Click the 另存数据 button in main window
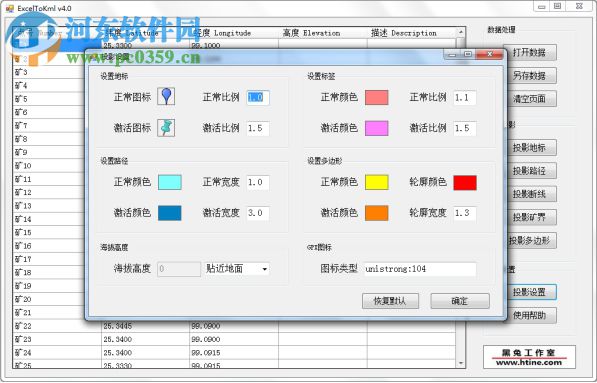 pos(529,76)
